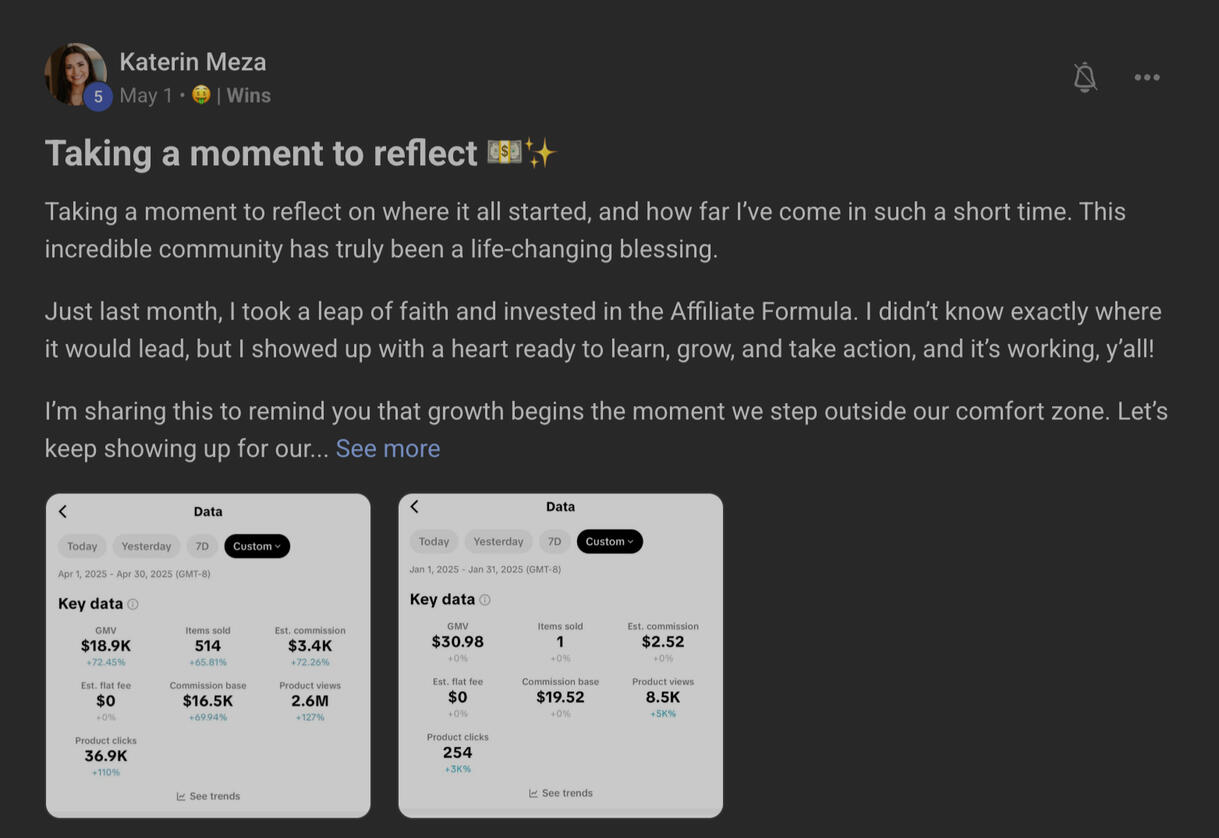Open Custom dropdown in April screenshot
Screen dimensions: 1219x838
257,546
